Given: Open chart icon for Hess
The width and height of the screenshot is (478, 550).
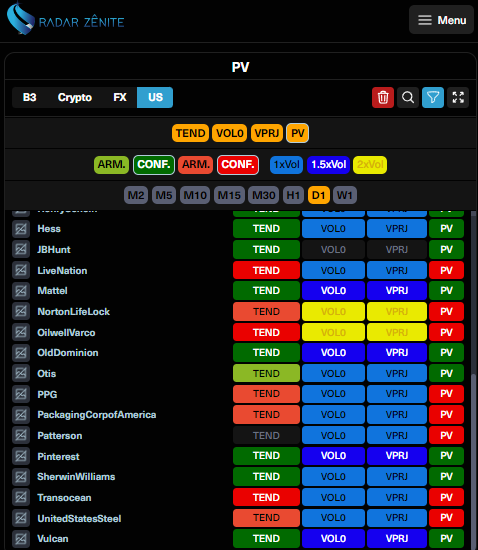Looking at the screenshot, I should pyautogui.click(x=21, y=229).
